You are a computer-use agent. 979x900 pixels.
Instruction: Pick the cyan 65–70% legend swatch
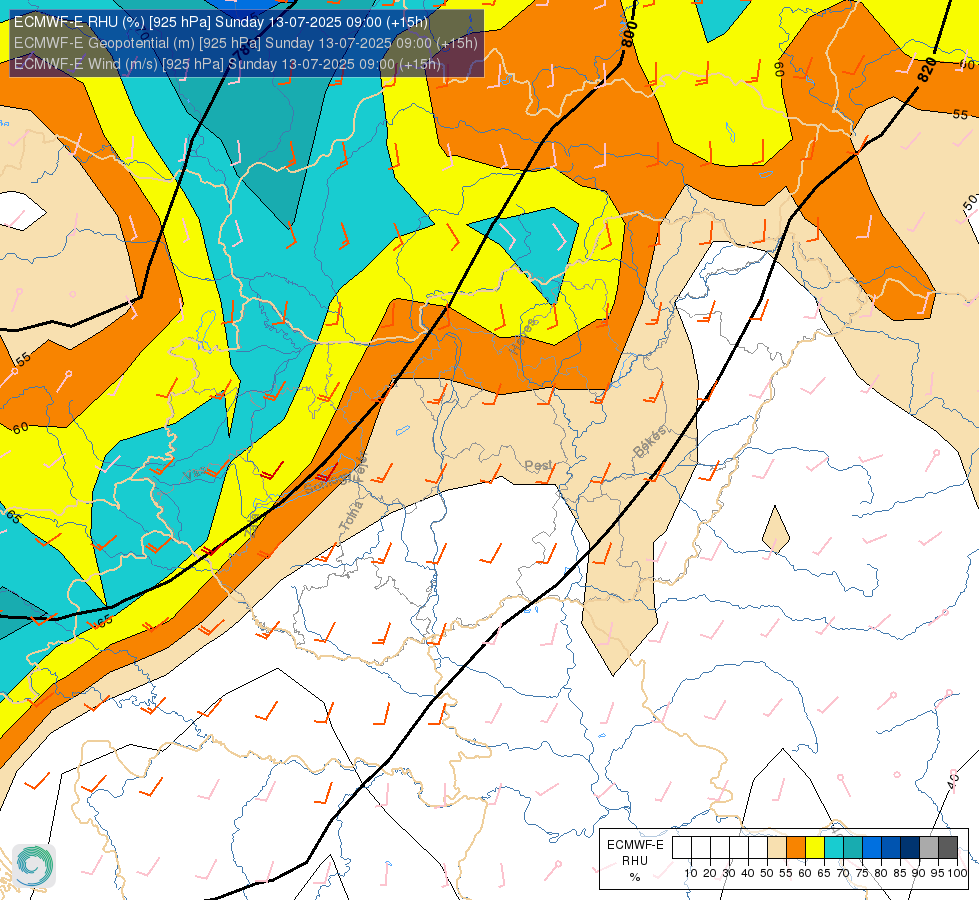[x=834, y=848]
